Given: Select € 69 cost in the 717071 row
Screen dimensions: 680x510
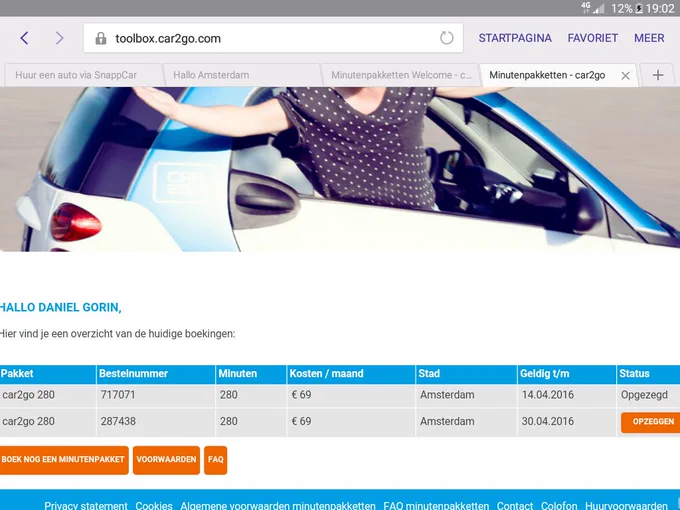Looking at the screenshot, I should pos(351,395).
